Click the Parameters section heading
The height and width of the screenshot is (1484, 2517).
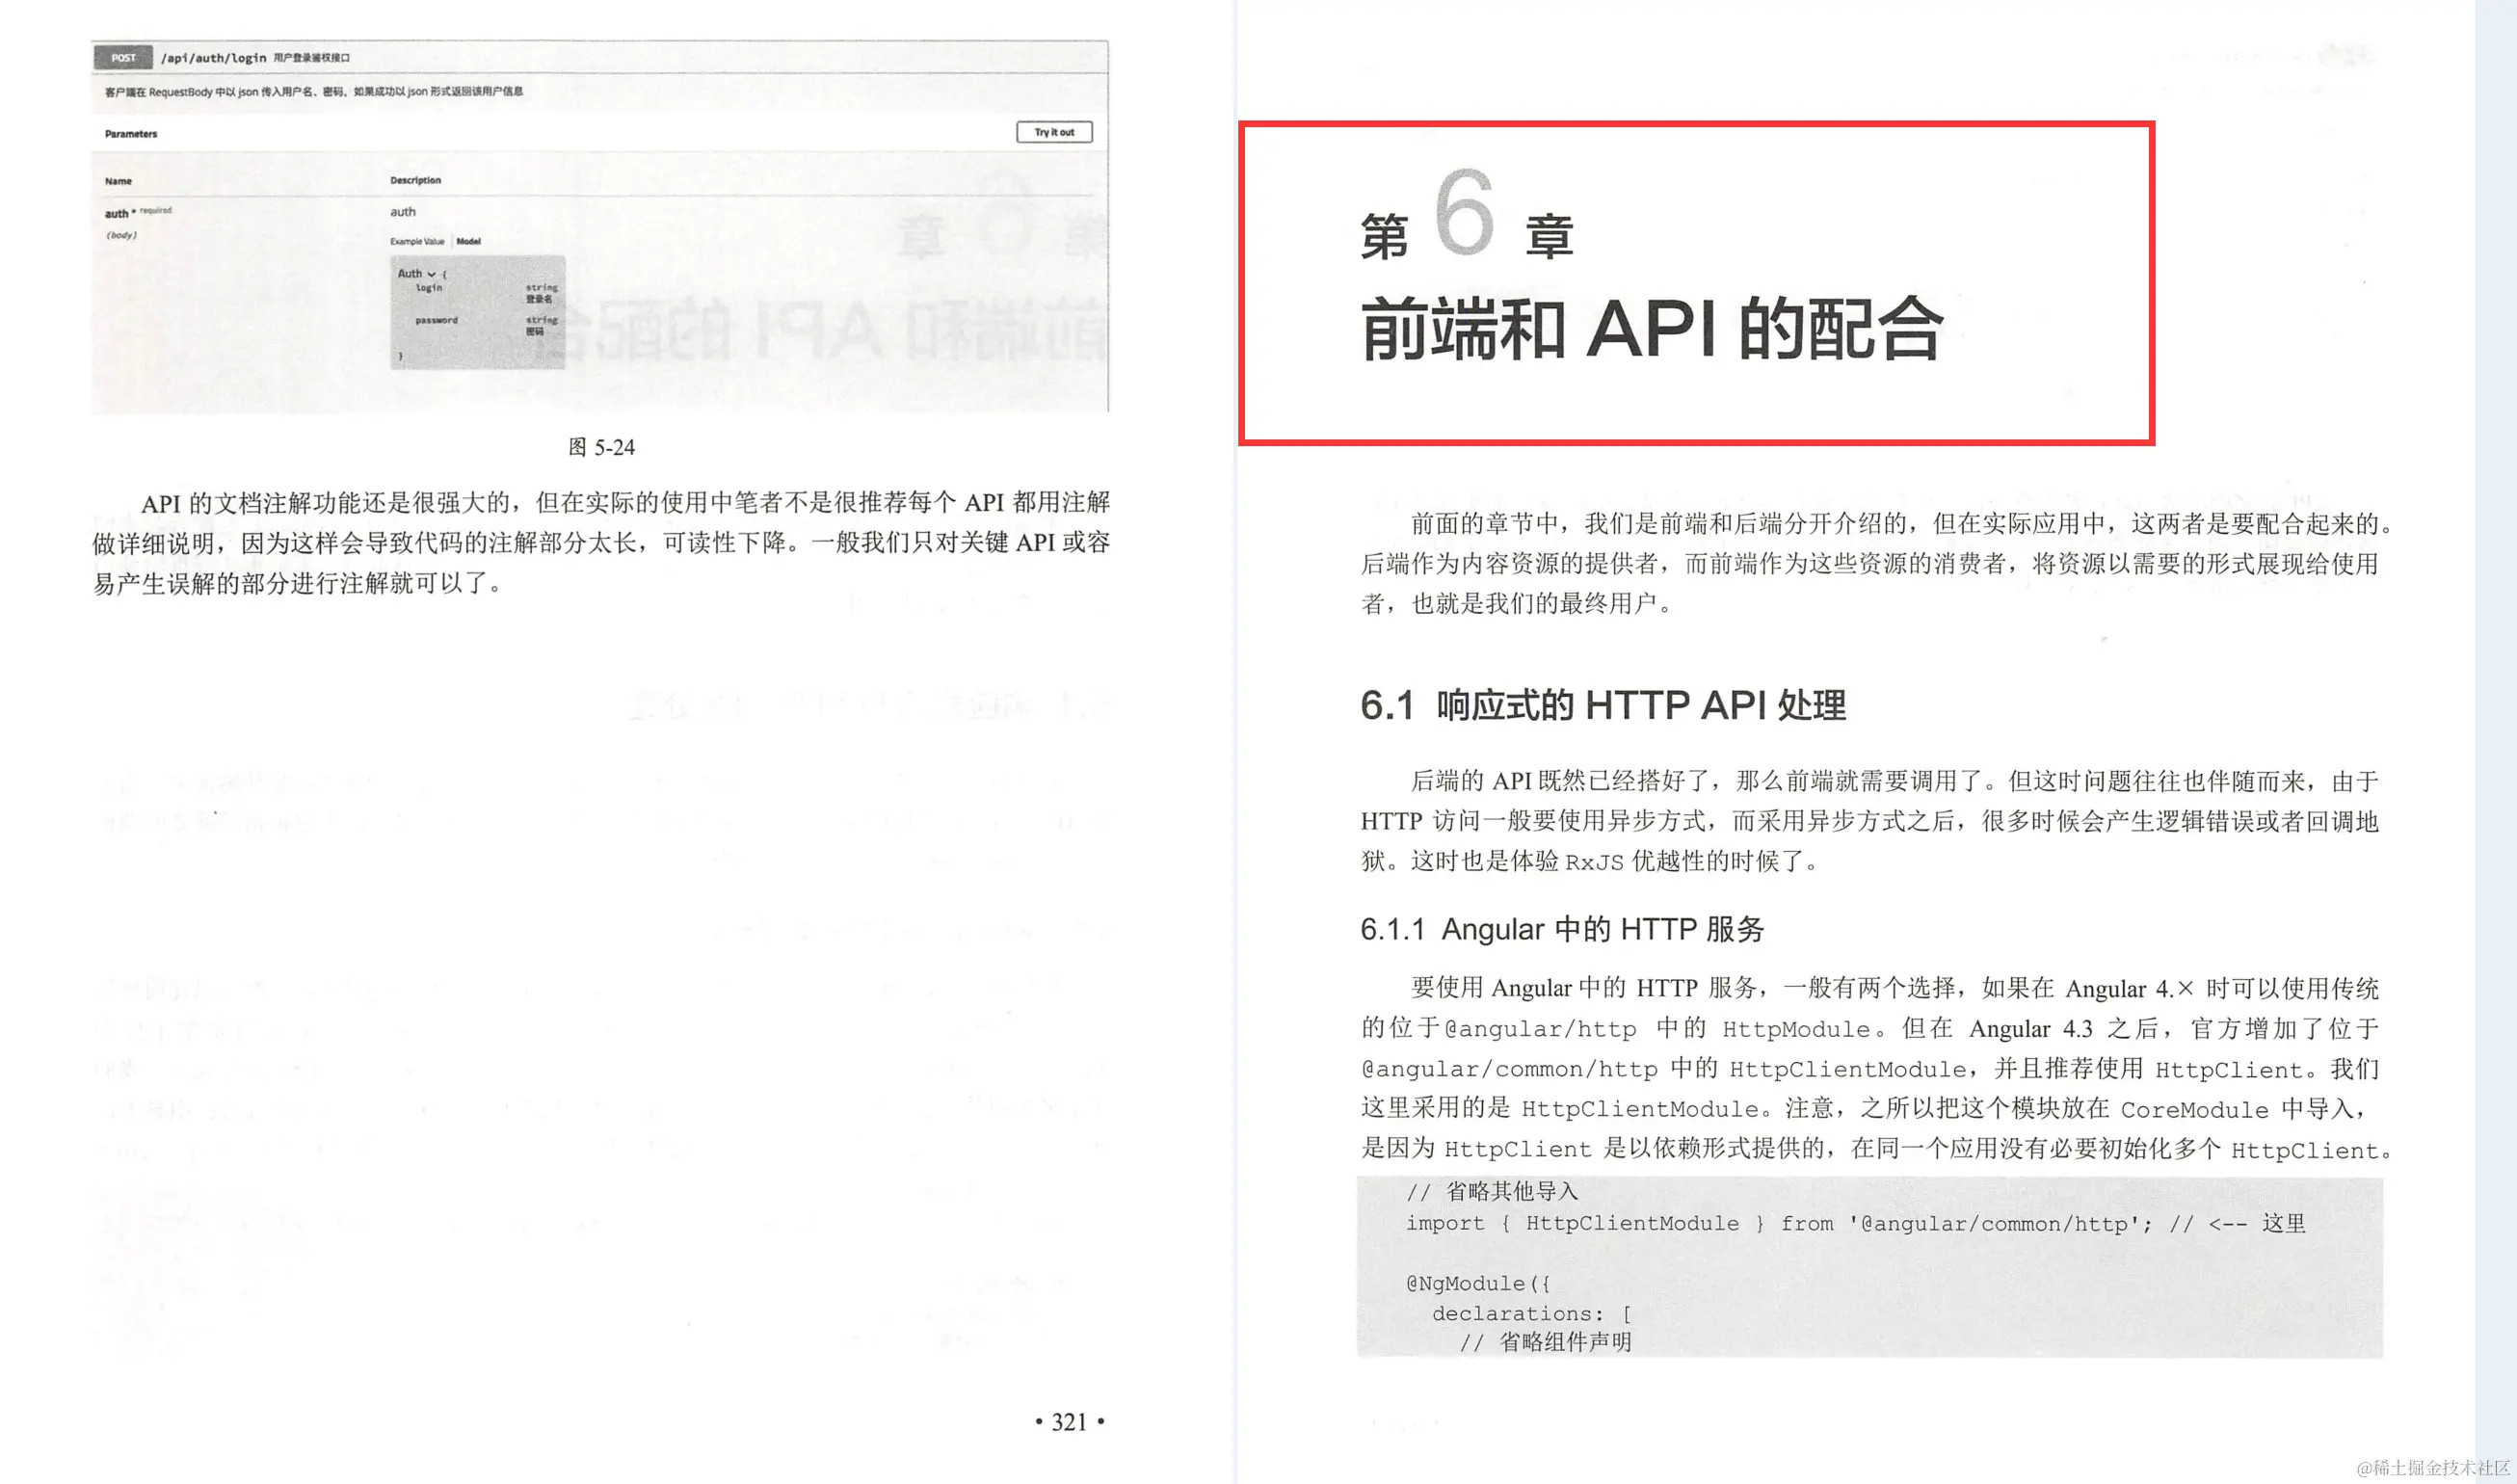pos(131,133)
